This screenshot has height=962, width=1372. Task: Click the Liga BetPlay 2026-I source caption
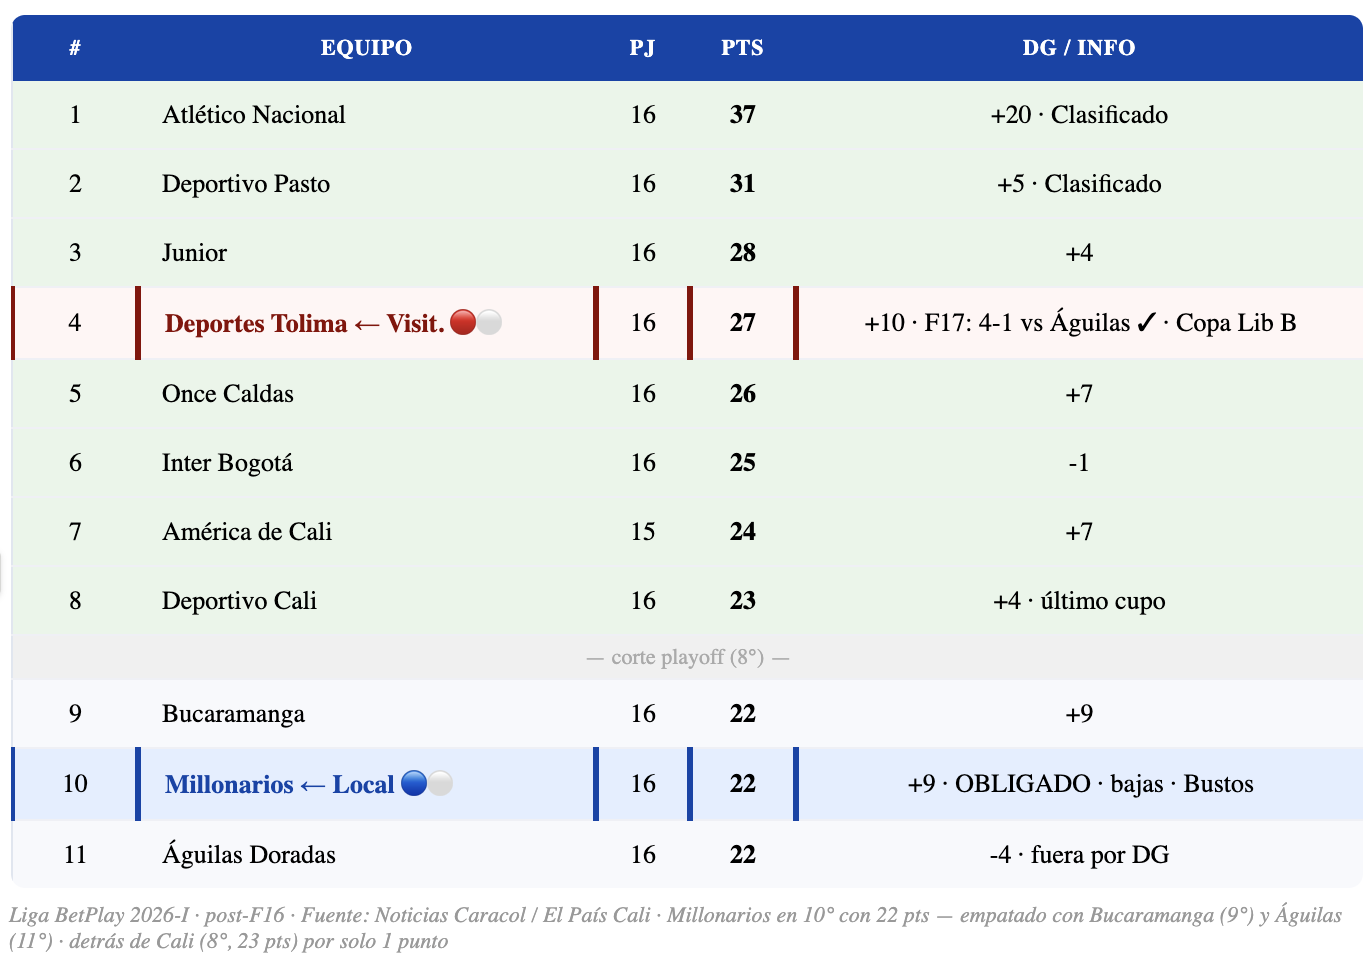pos(676,928)
